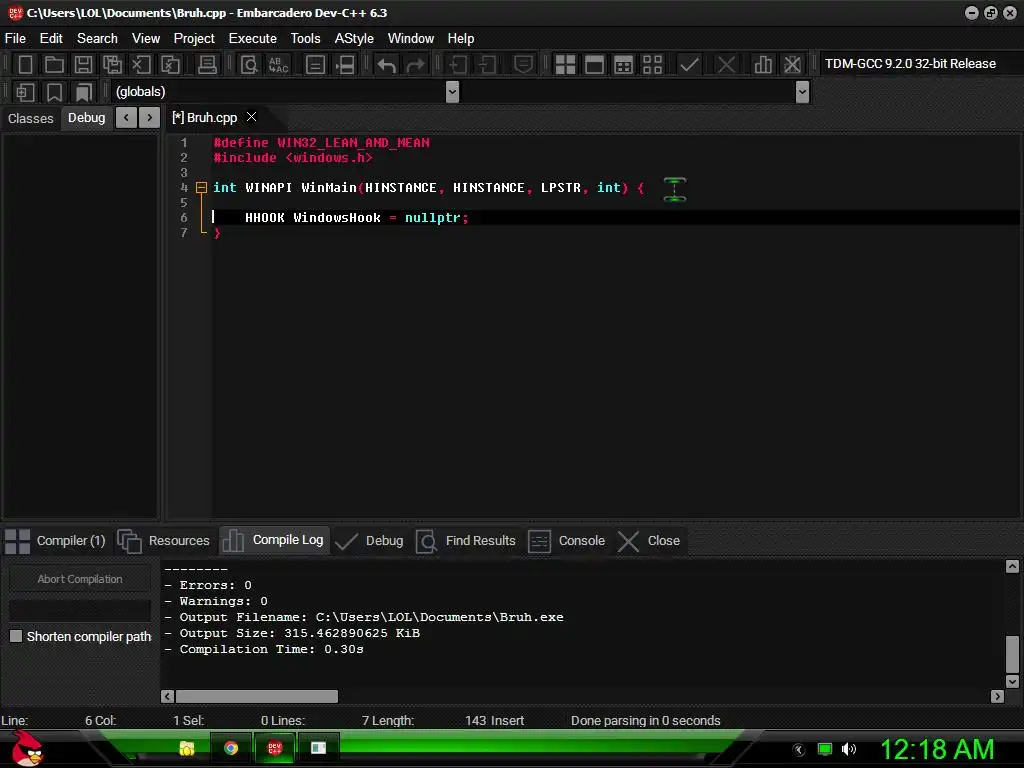Switch to the Resources bottom tab

(x=164, y=541)
